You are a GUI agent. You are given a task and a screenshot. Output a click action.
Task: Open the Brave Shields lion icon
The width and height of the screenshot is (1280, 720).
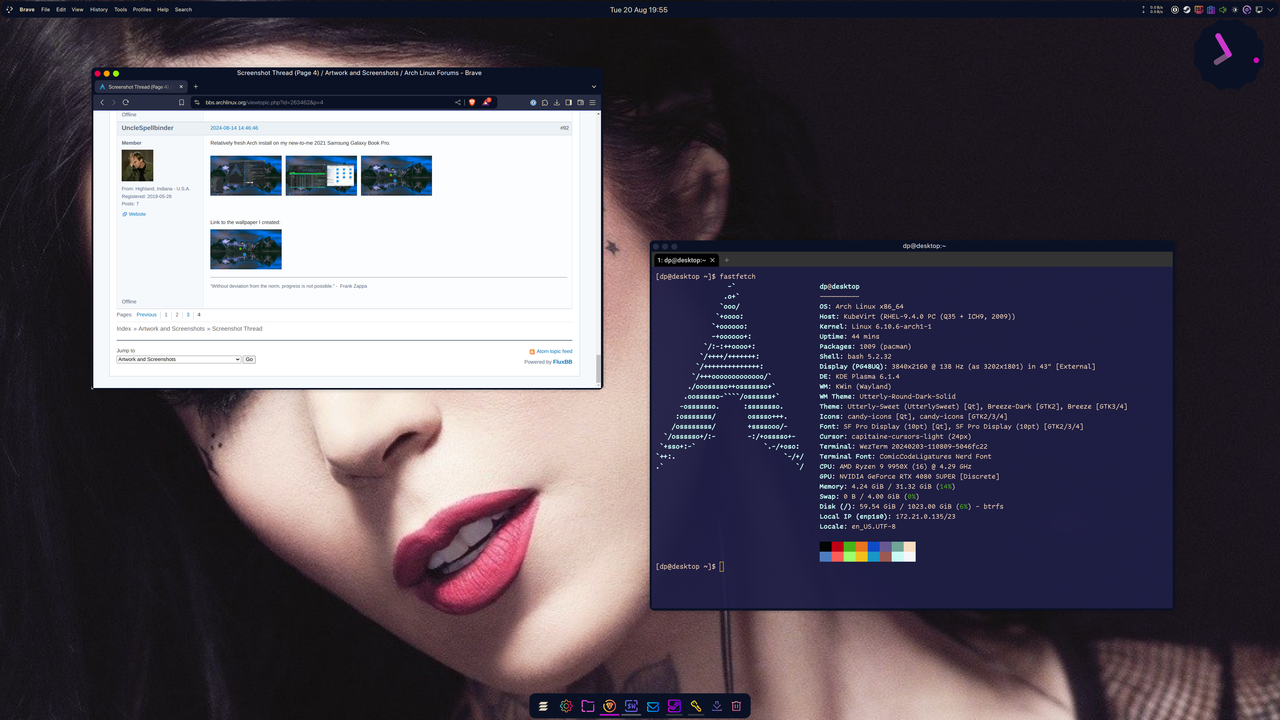[x=472, y=102]
